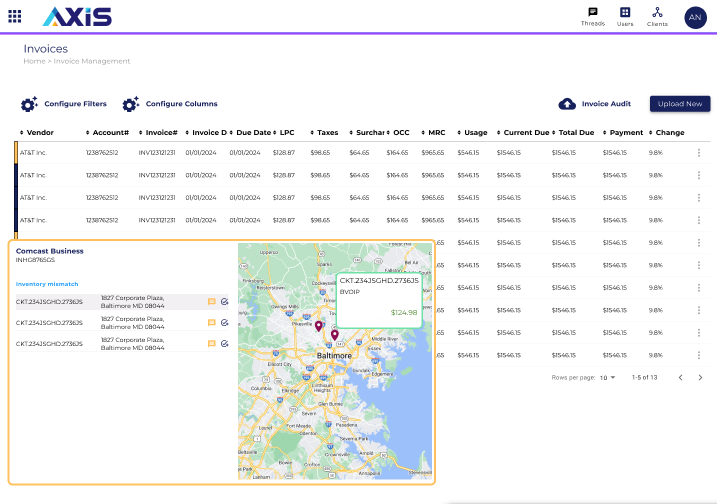Click the Configure Columns gear icon
This screenshot has width=717, height=504.
131,104
